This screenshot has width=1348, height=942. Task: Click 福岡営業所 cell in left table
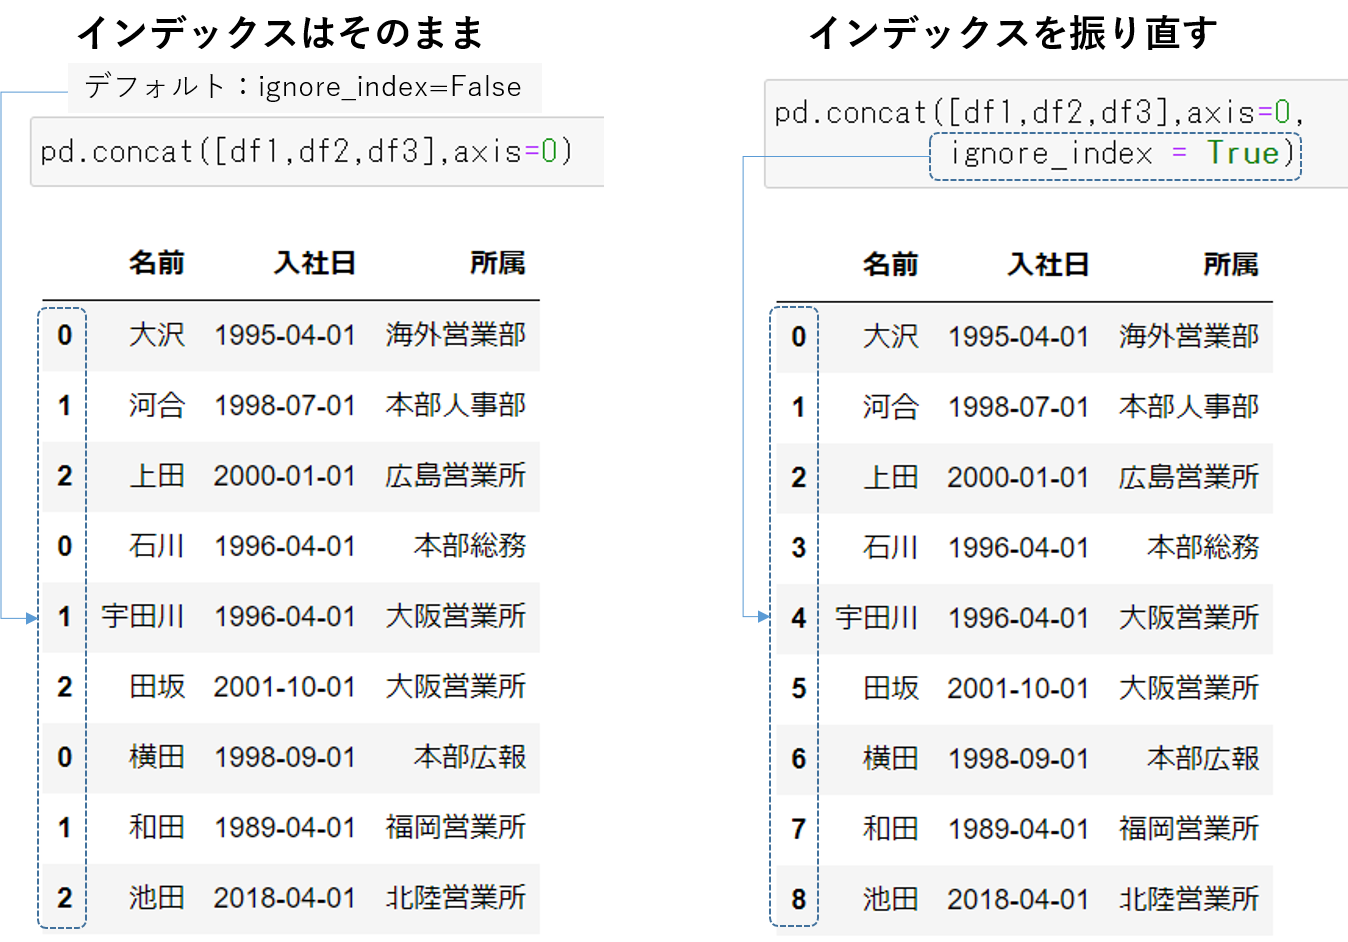click(x=455, y=827)
